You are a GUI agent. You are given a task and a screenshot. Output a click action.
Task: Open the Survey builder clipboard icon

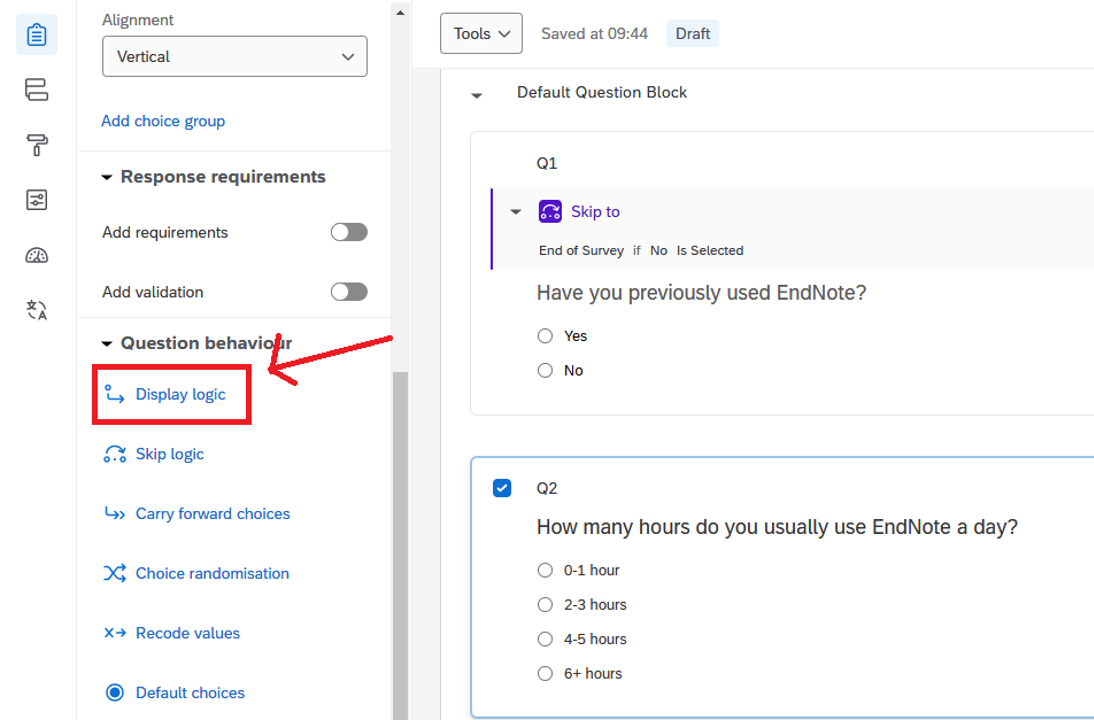(x=36, y=35)
